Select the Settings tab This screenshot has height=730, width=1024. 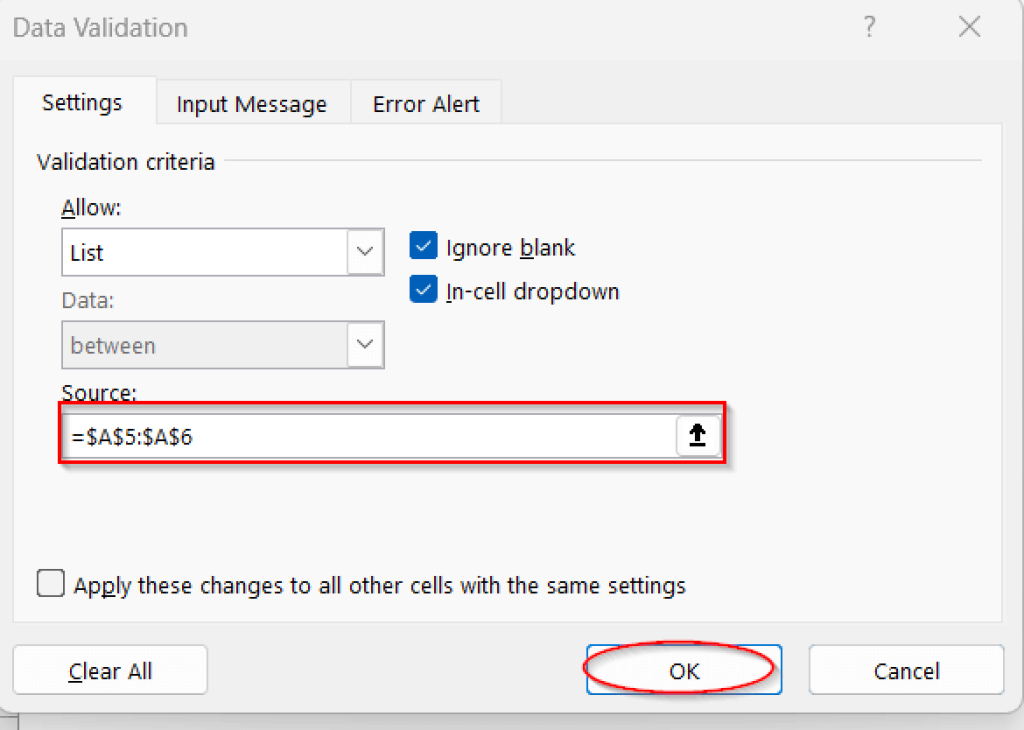[83, 103]
